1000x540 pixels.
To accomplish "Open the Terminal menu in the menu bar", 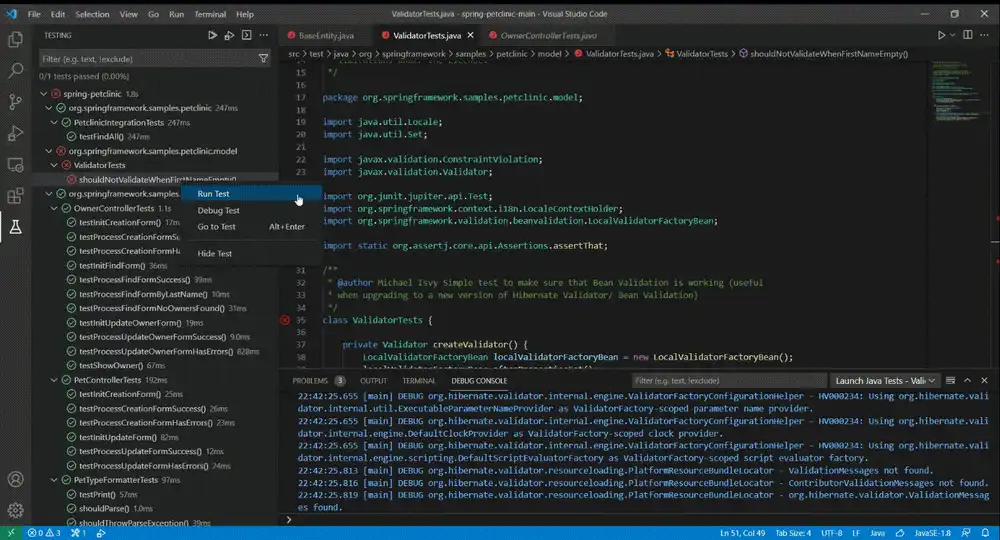I will 210,14.
